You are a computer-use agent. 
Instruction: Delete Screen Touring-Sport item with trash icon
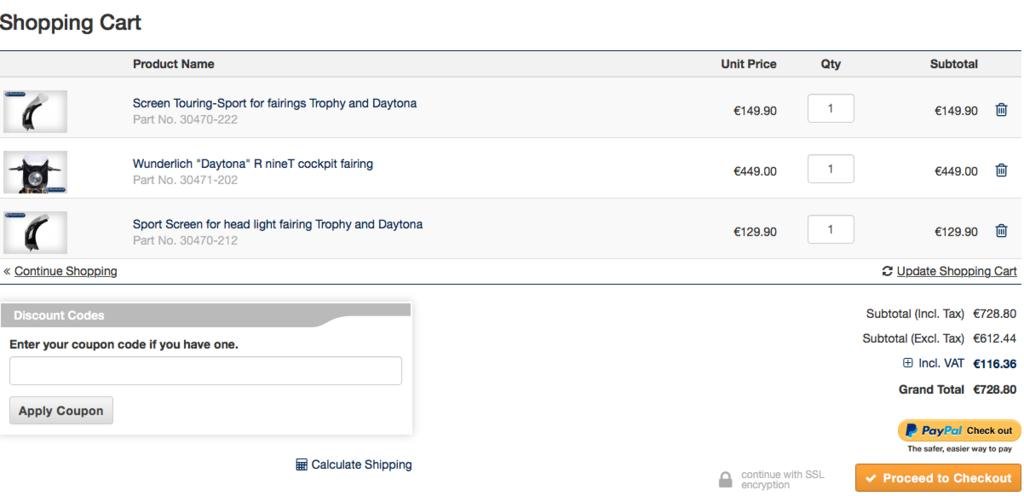[x=1001, y=110]
